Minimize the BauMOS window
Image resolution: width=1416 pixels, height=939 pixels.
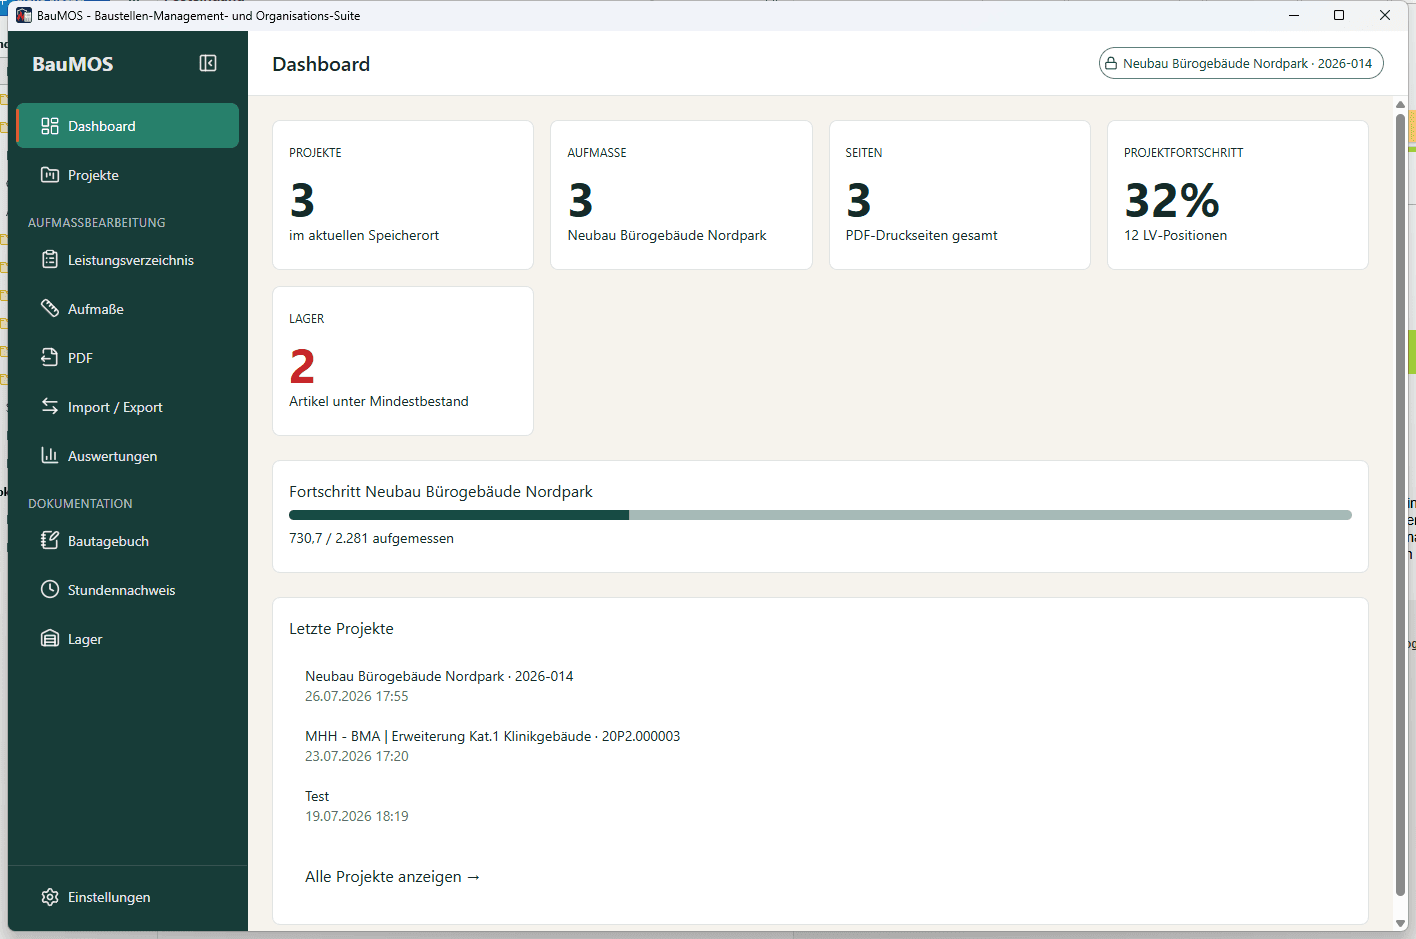coord(1294,15)
